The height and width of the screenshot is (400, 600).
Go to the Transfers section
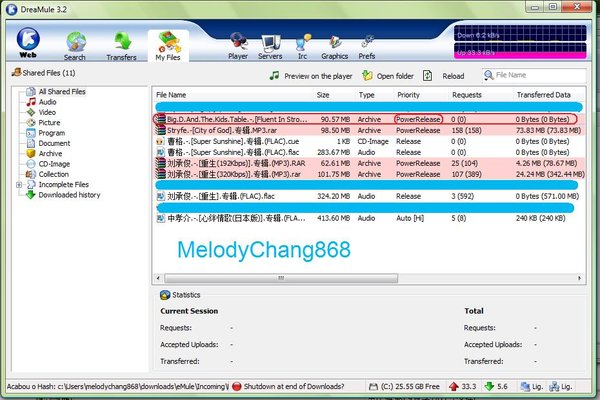click(122, 46)
